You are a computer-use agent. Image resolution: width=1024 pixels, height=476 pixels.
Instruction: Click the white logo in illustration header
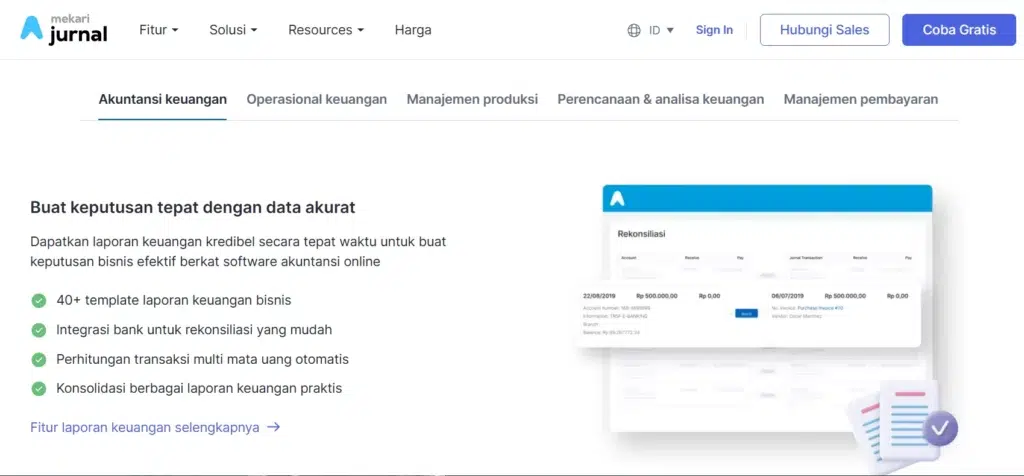pyautogui.click(x=617, y=198)
